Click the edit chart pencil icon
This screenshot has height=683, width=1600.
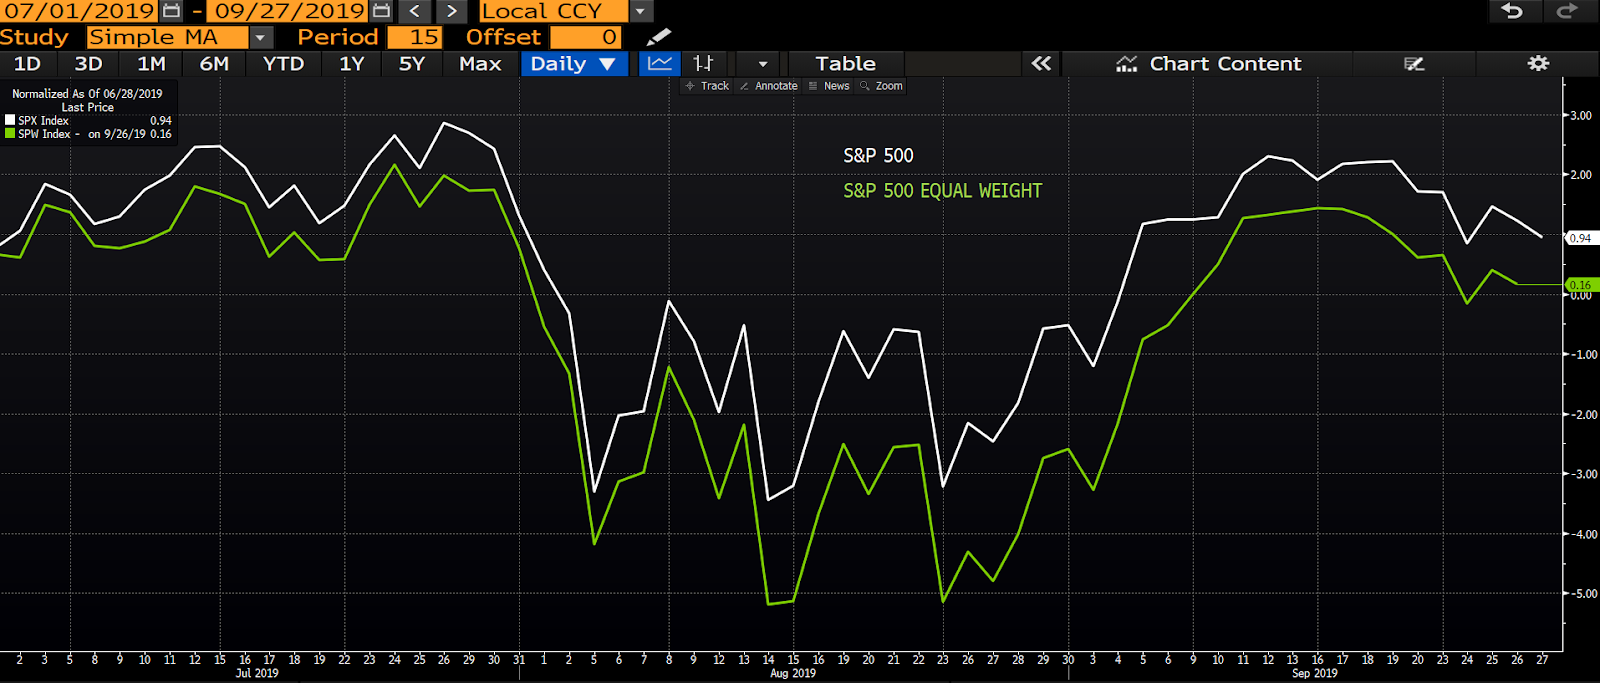1414,63
